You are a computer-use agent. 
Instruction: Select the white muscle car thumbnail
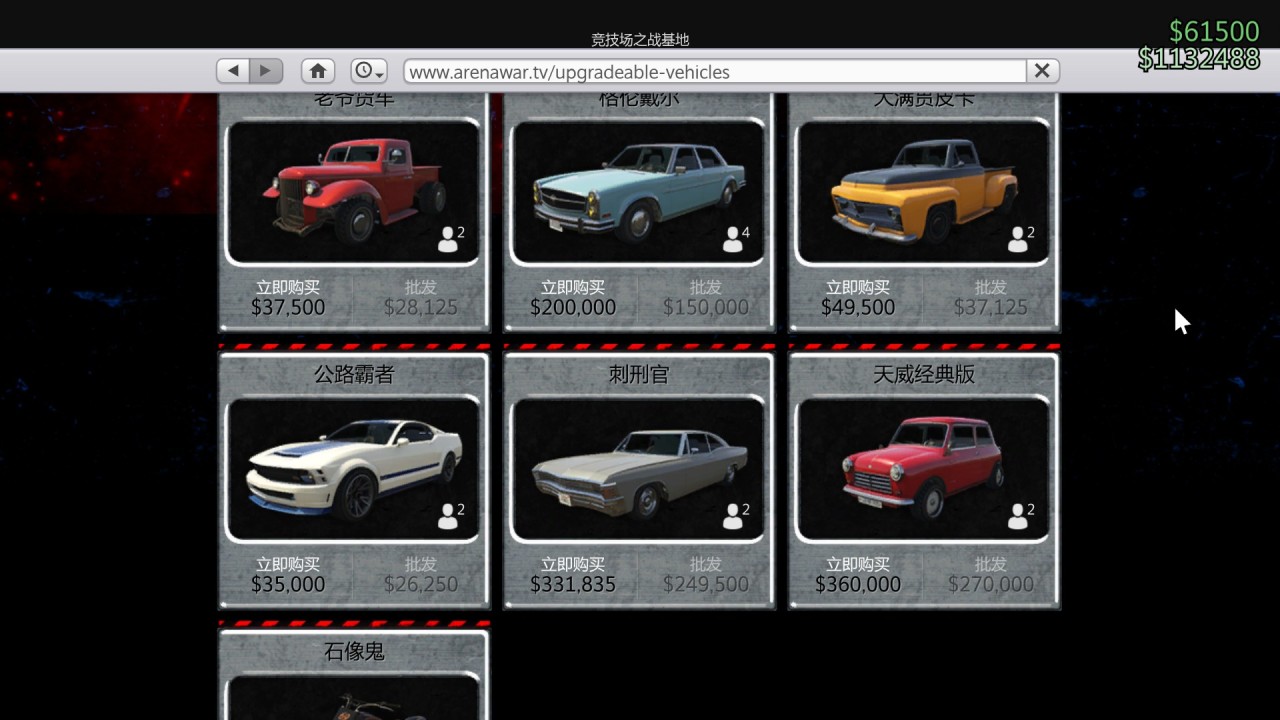(354, 469)
